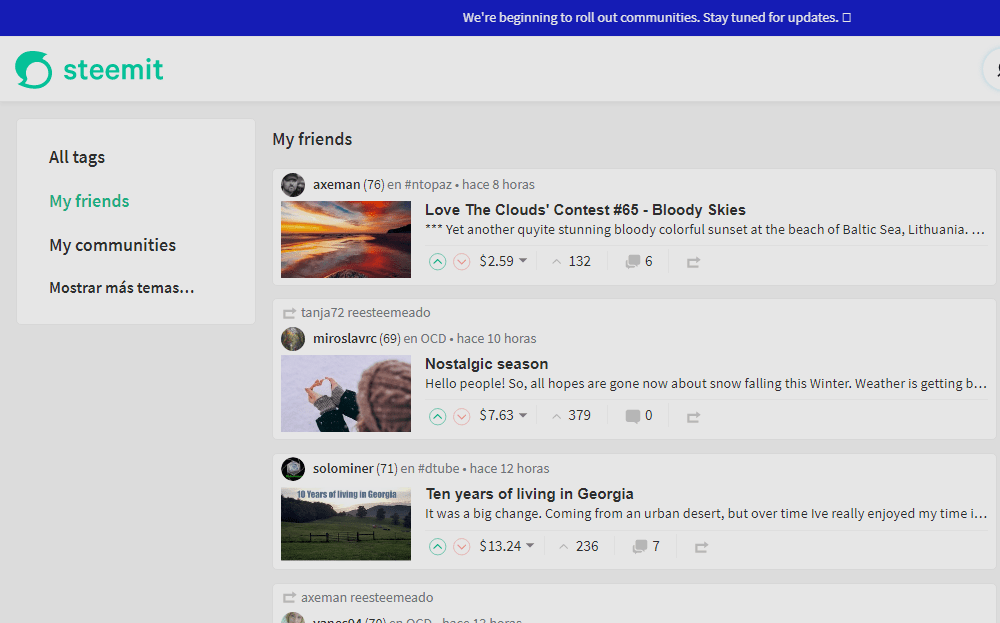Open solominer's profile avatar
The width and height of the screenshot is (1000, 623).
293,469
